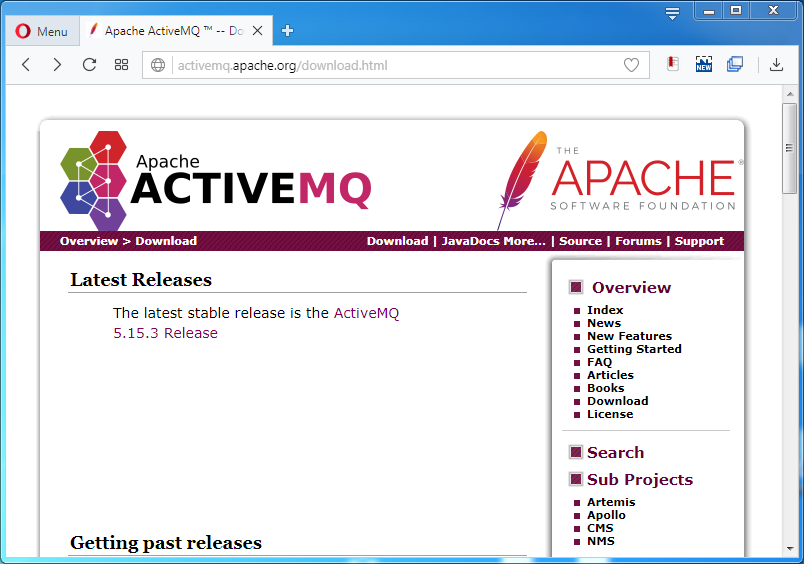Image resolution: width=804 pixels, height=564 pixels.
Task: Open Support in the navigation bar
Action: tap(699, 241)
